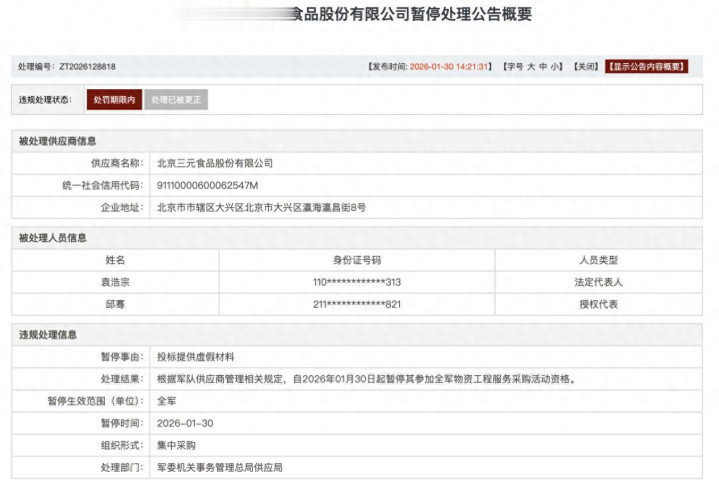Set font size to 中
Image resolution: width=719 pixels, height=493 pixels.
point(543,66)
